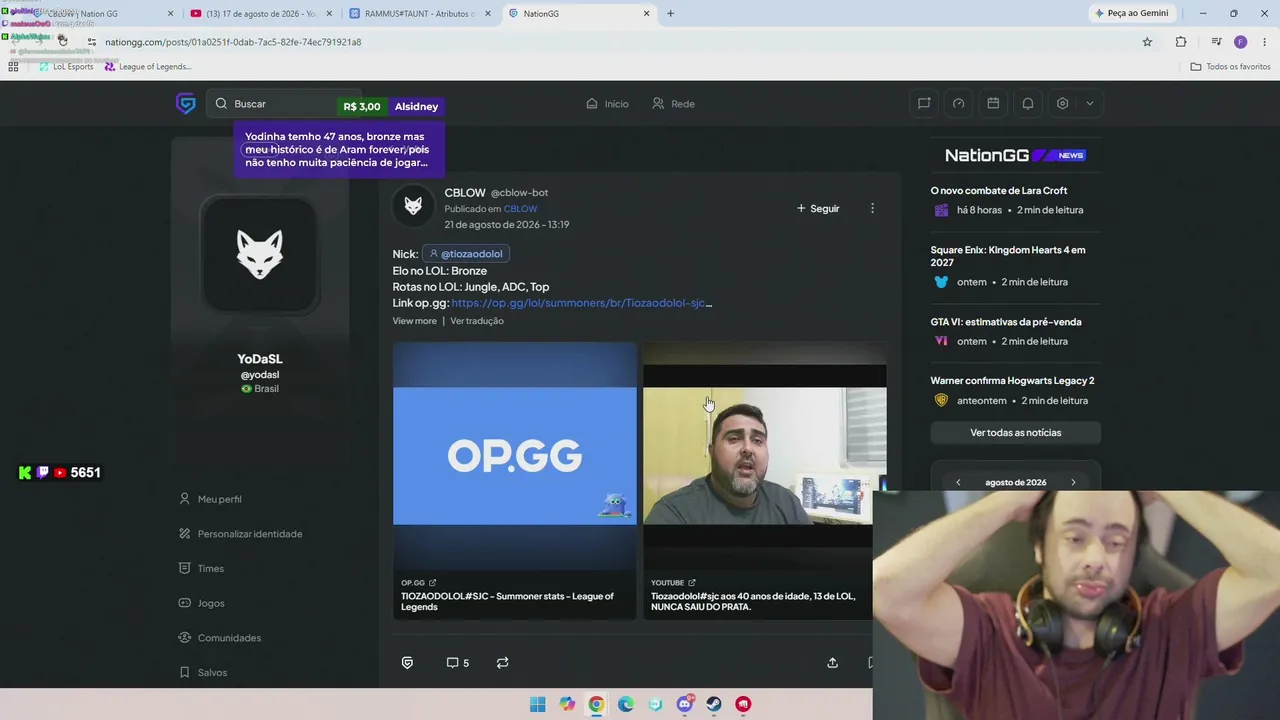Screen dimensions: 1280x720
Task: Read 'Square Enix: Kingdom Hearts 4 em 2027'
Action: click(x=1008, y=256)
